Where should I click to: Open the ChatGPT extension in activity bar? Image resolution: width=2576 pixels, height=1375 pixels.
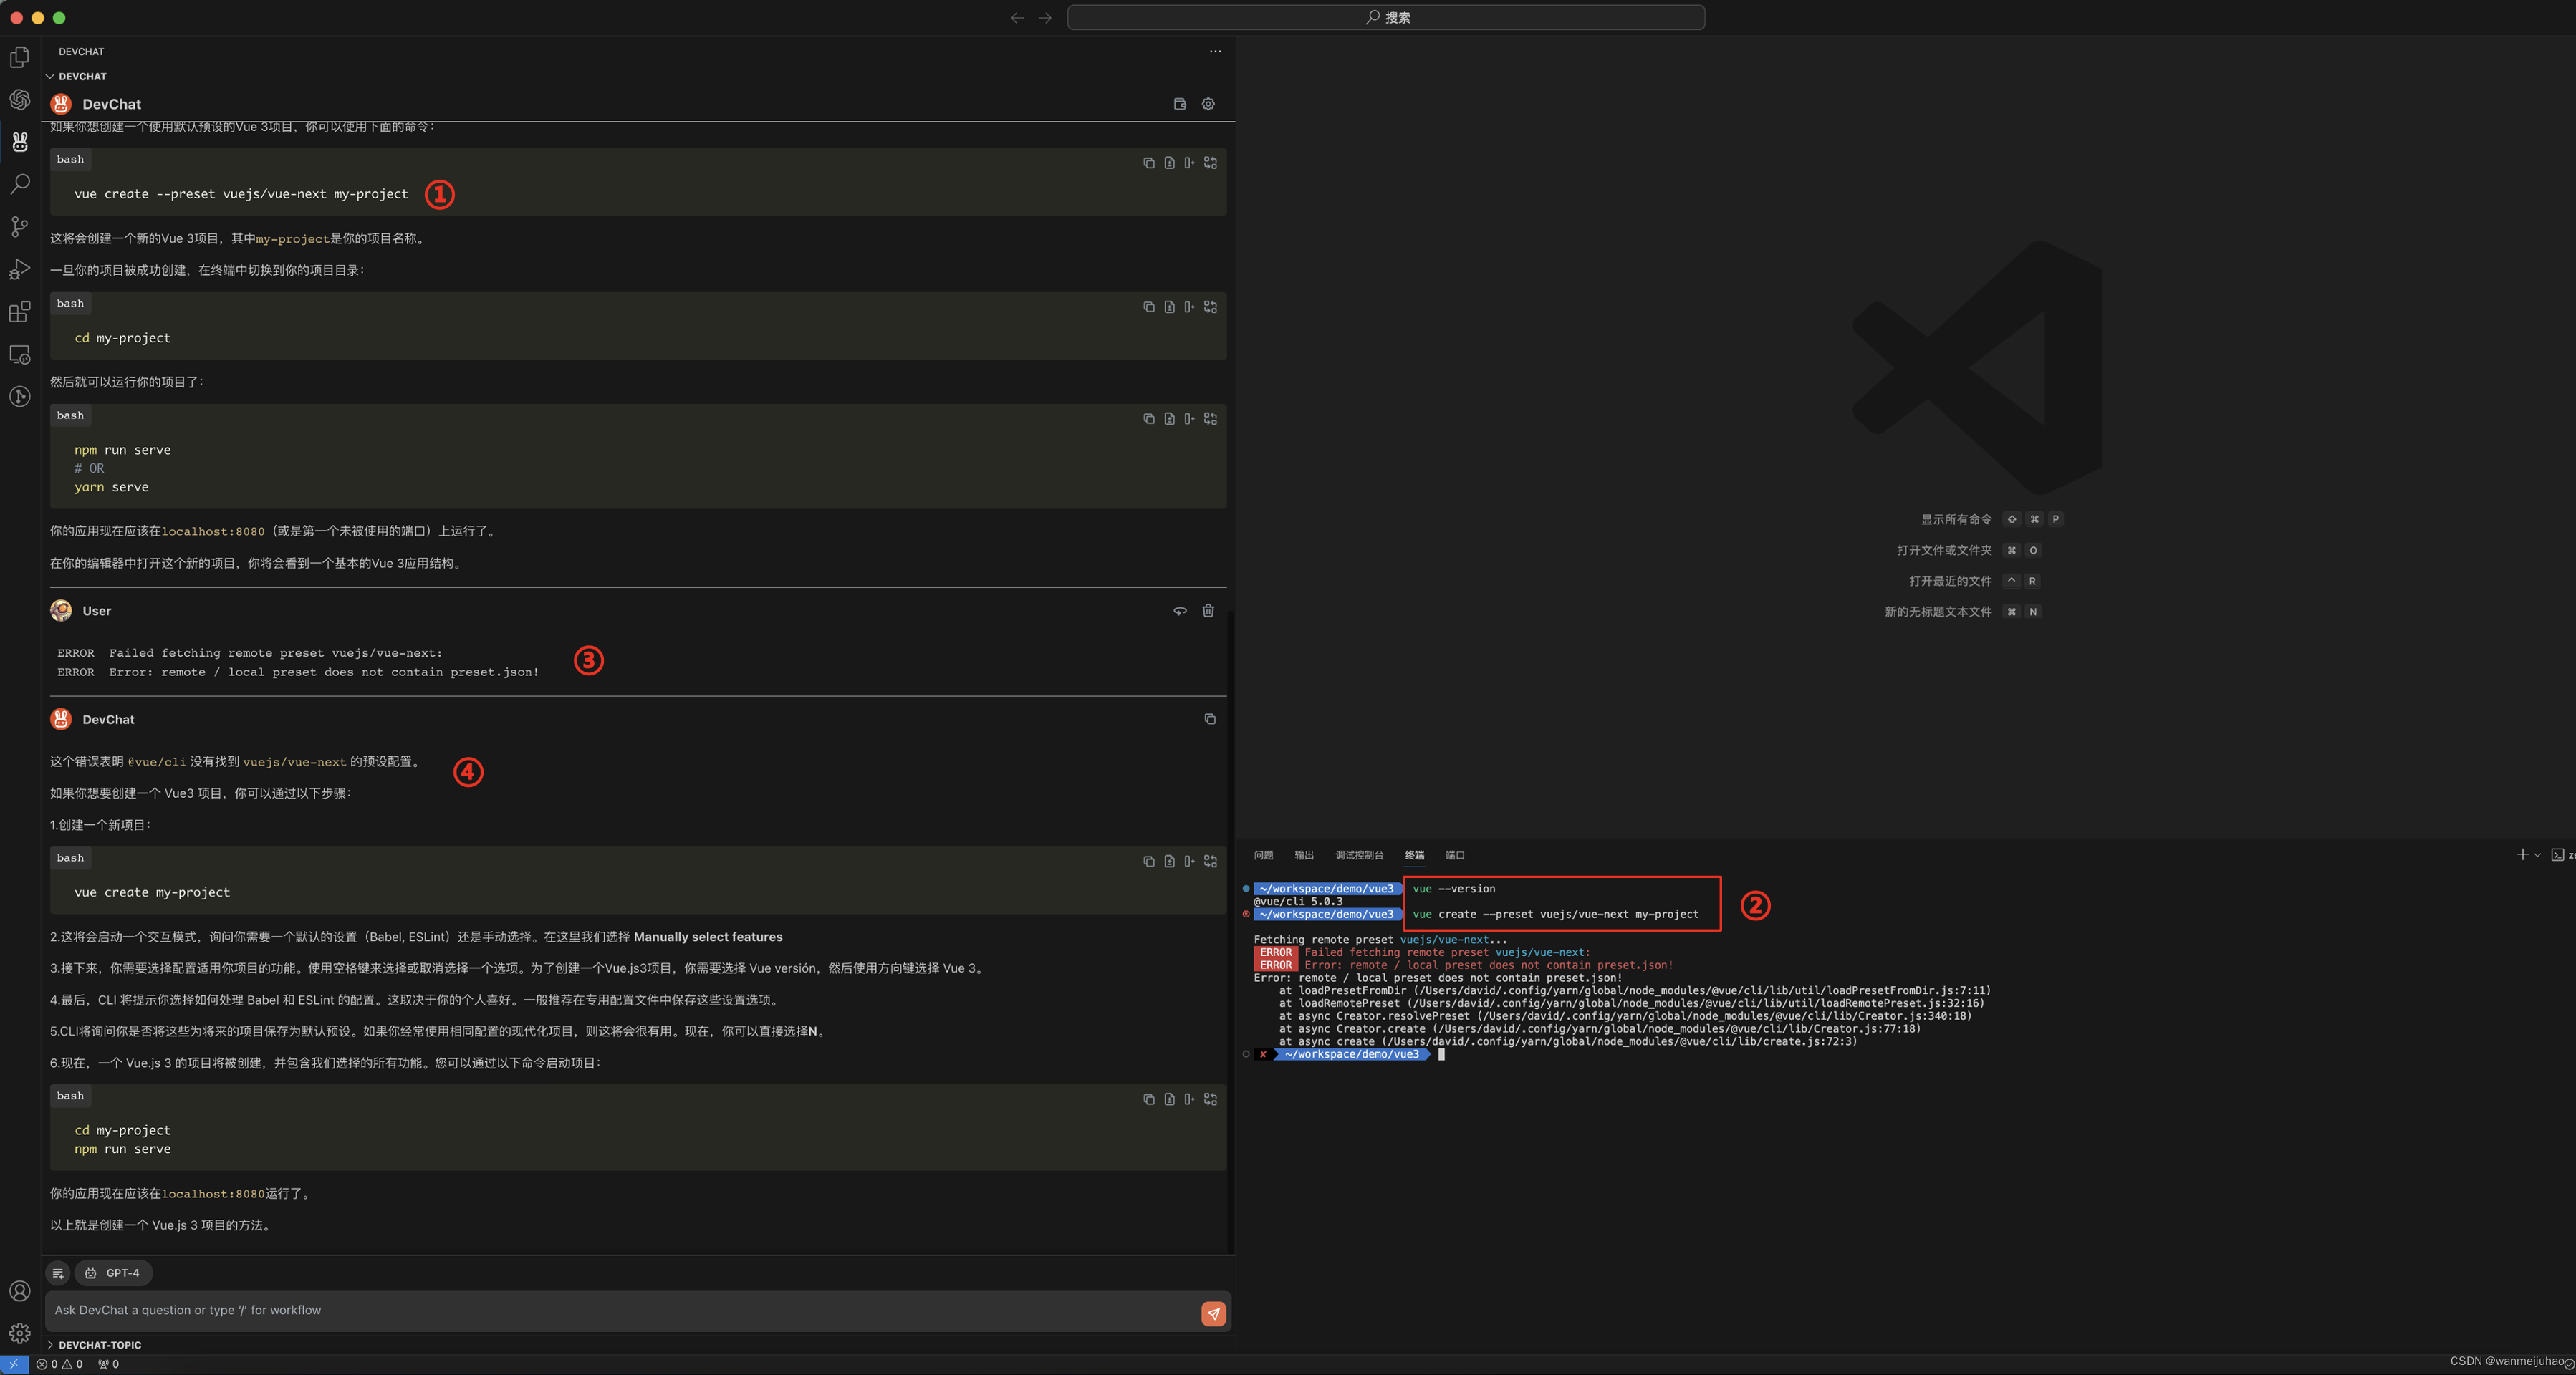[20, 99]
